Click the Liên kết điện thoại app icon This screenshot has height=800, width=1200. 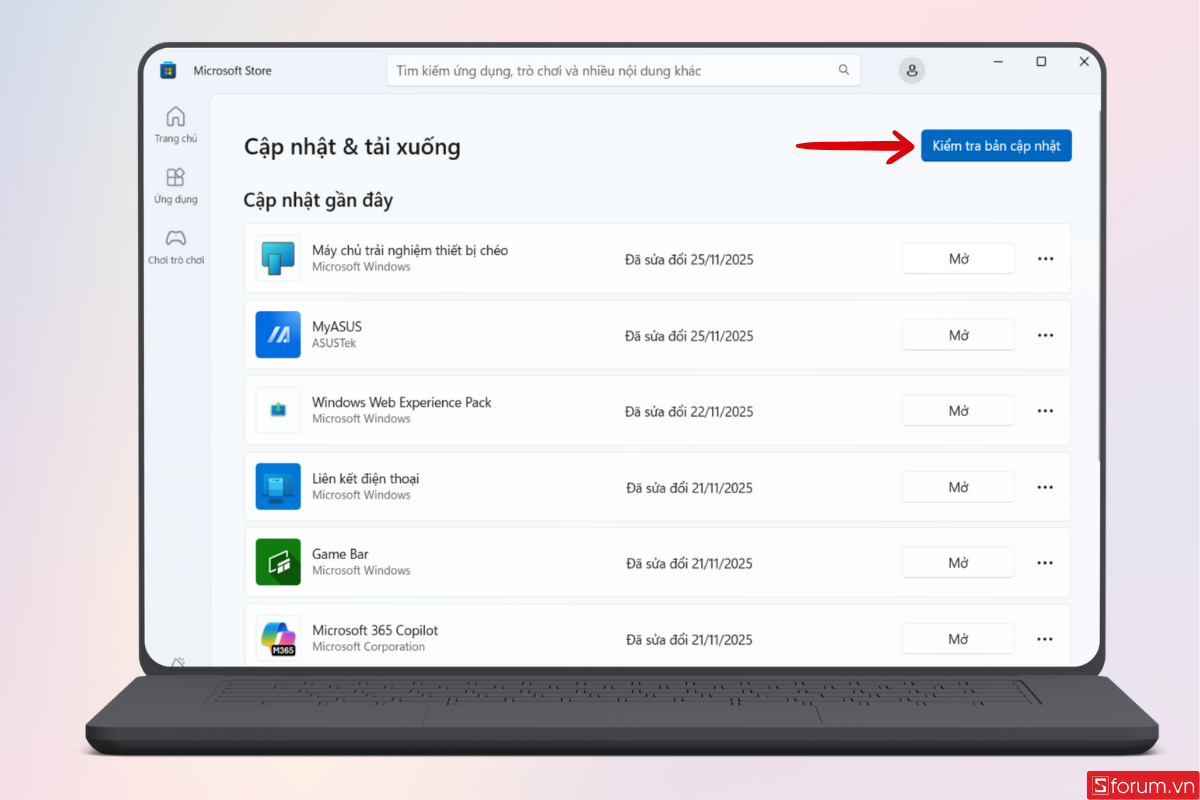tap(278, 486)
